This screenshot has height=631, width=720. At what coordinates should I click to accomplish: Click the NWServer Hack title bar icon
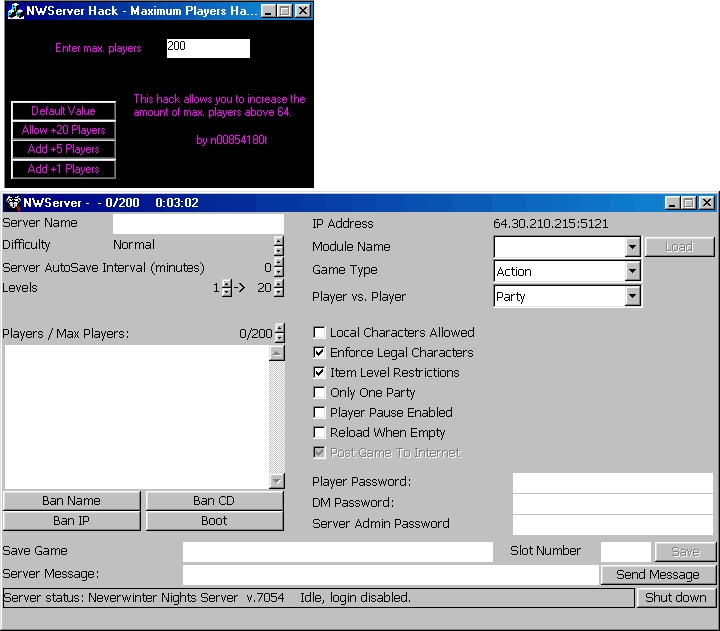[15, 11]
